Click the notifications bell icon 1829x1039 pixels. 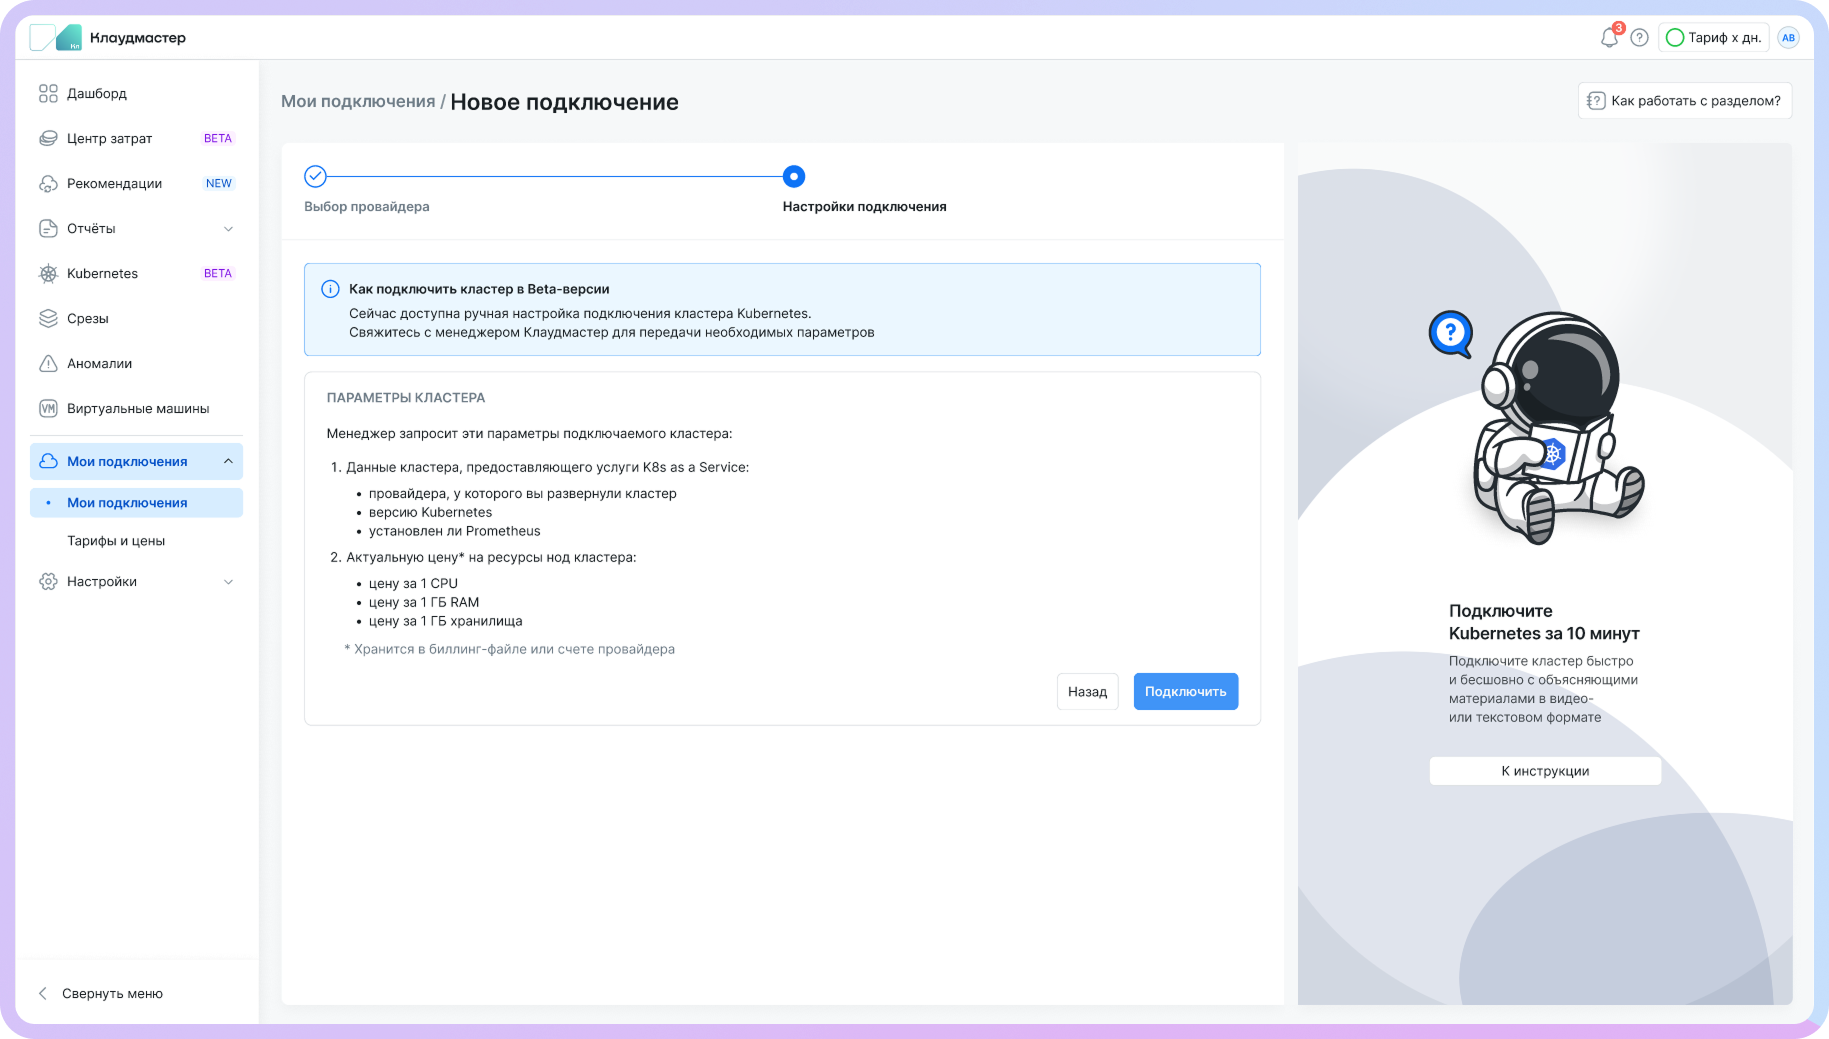[x=1608, y=38]
